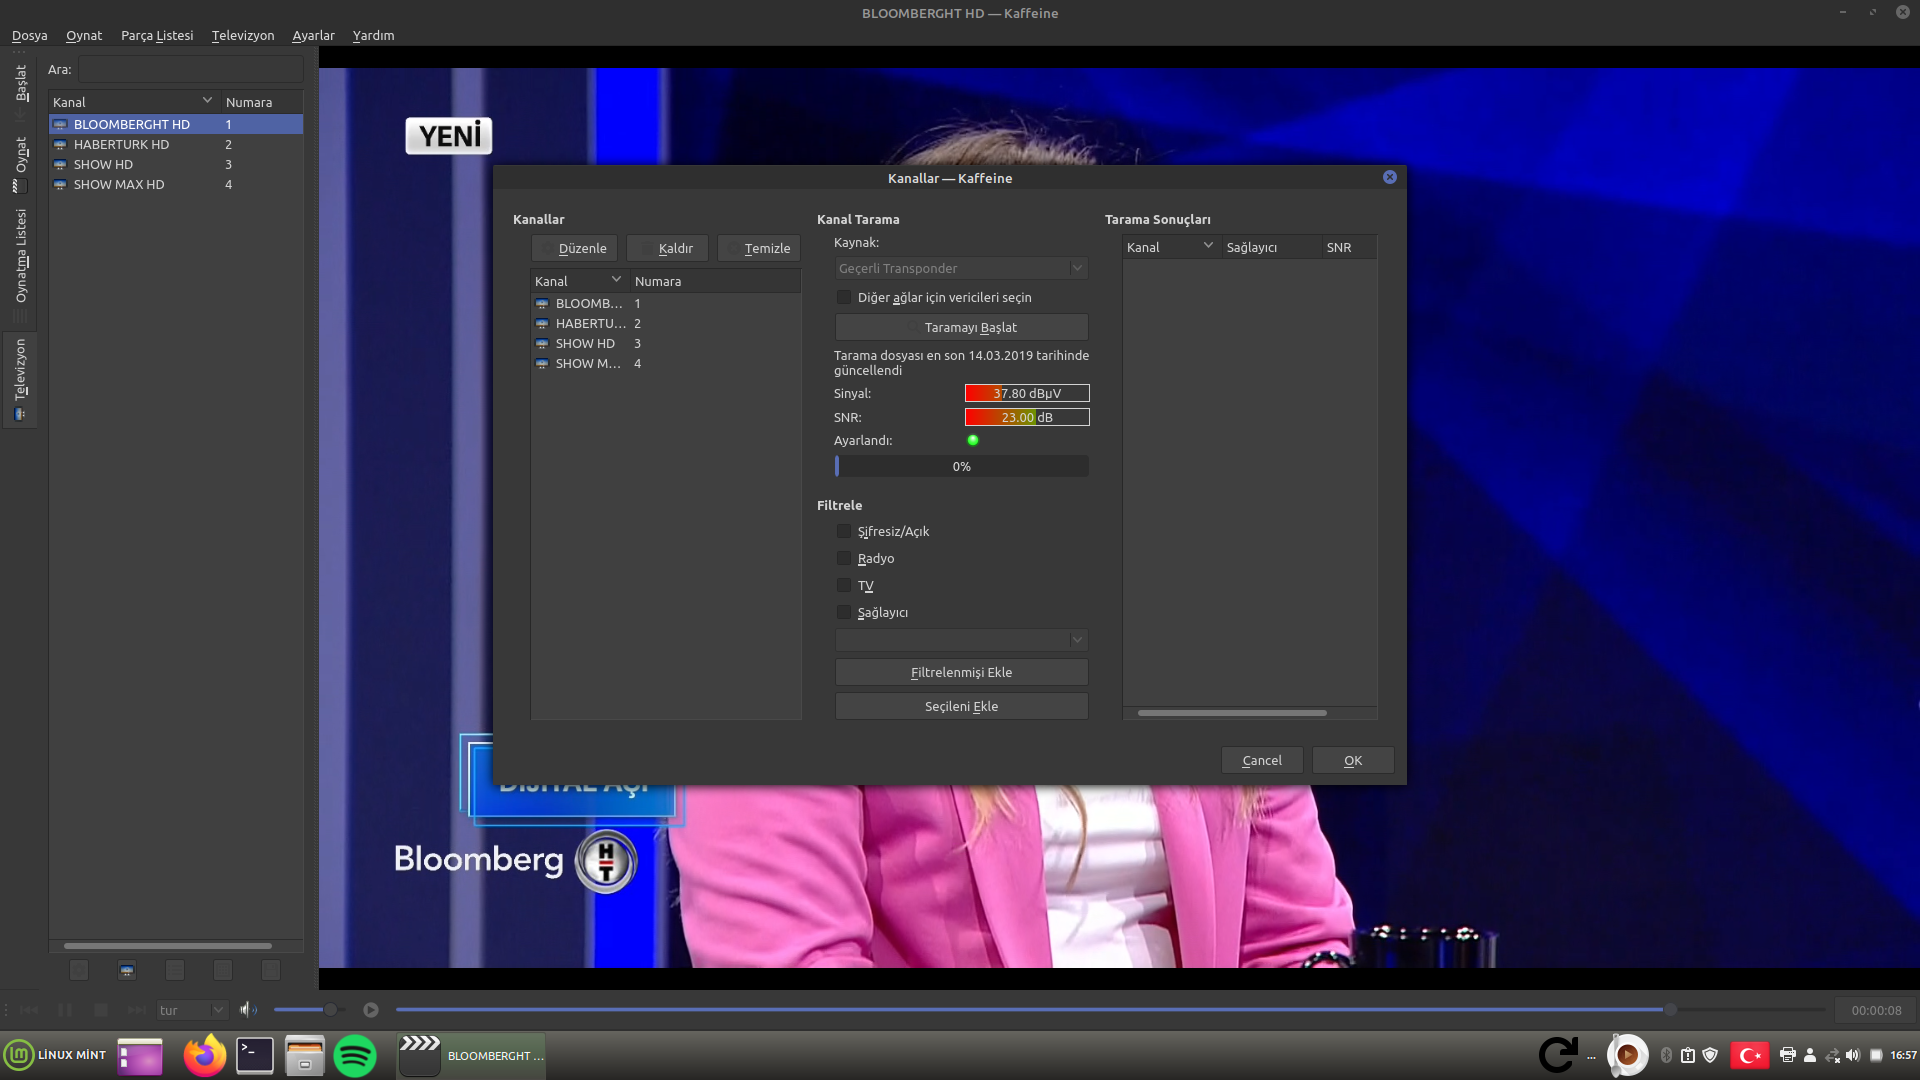Click the Seçileni Ekle button
The image size is (1920, 1080).
[x=961, y=706]
